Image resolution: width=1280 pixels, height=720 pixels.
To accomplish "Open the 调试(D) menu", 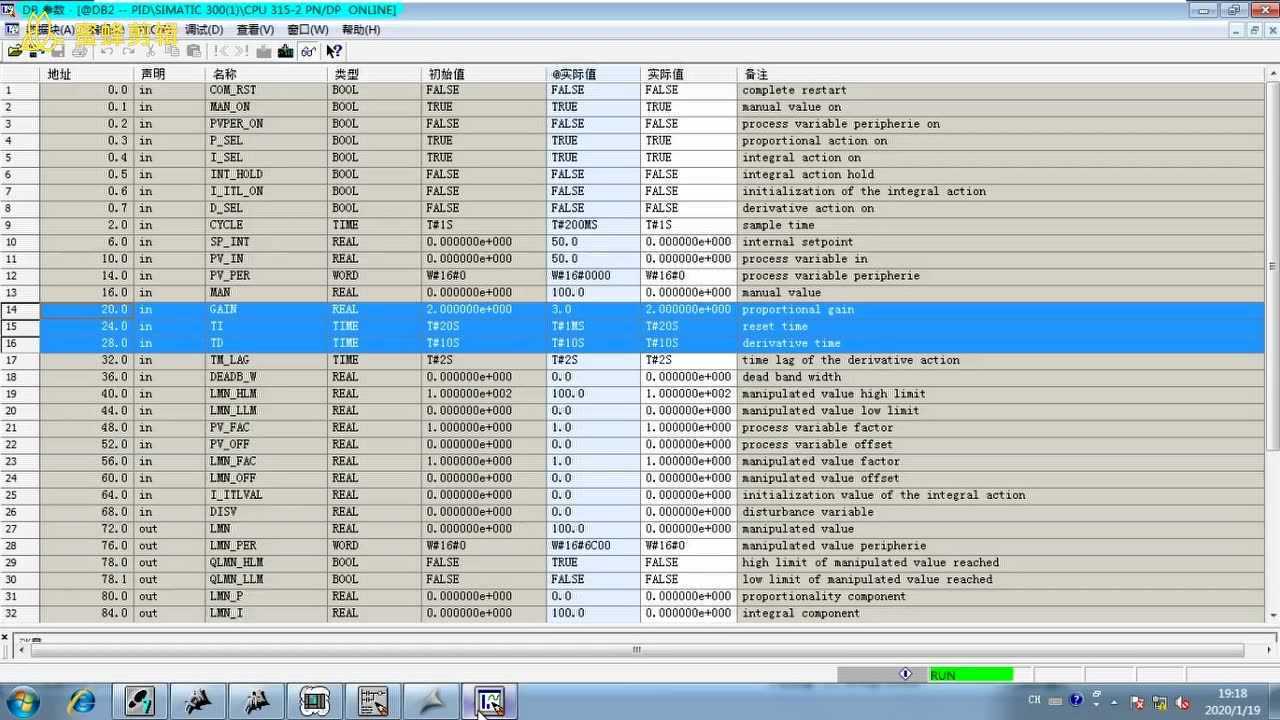I will coord(204,30).
